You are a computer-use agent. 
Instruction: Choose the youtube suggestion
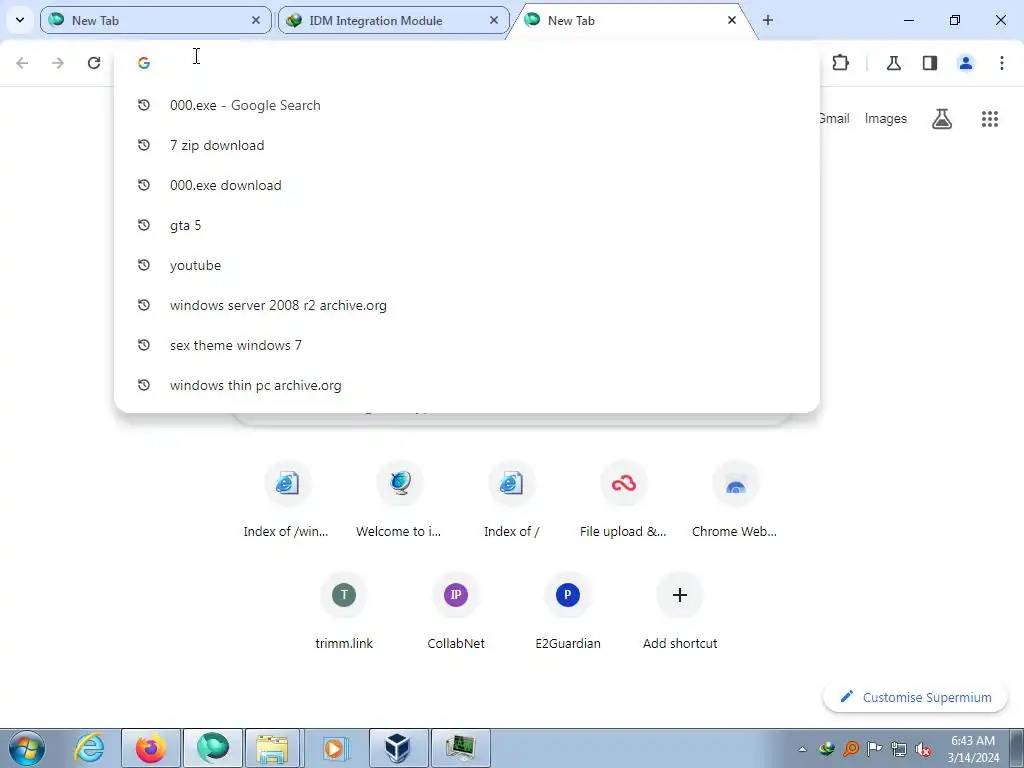tap(467, 265)
